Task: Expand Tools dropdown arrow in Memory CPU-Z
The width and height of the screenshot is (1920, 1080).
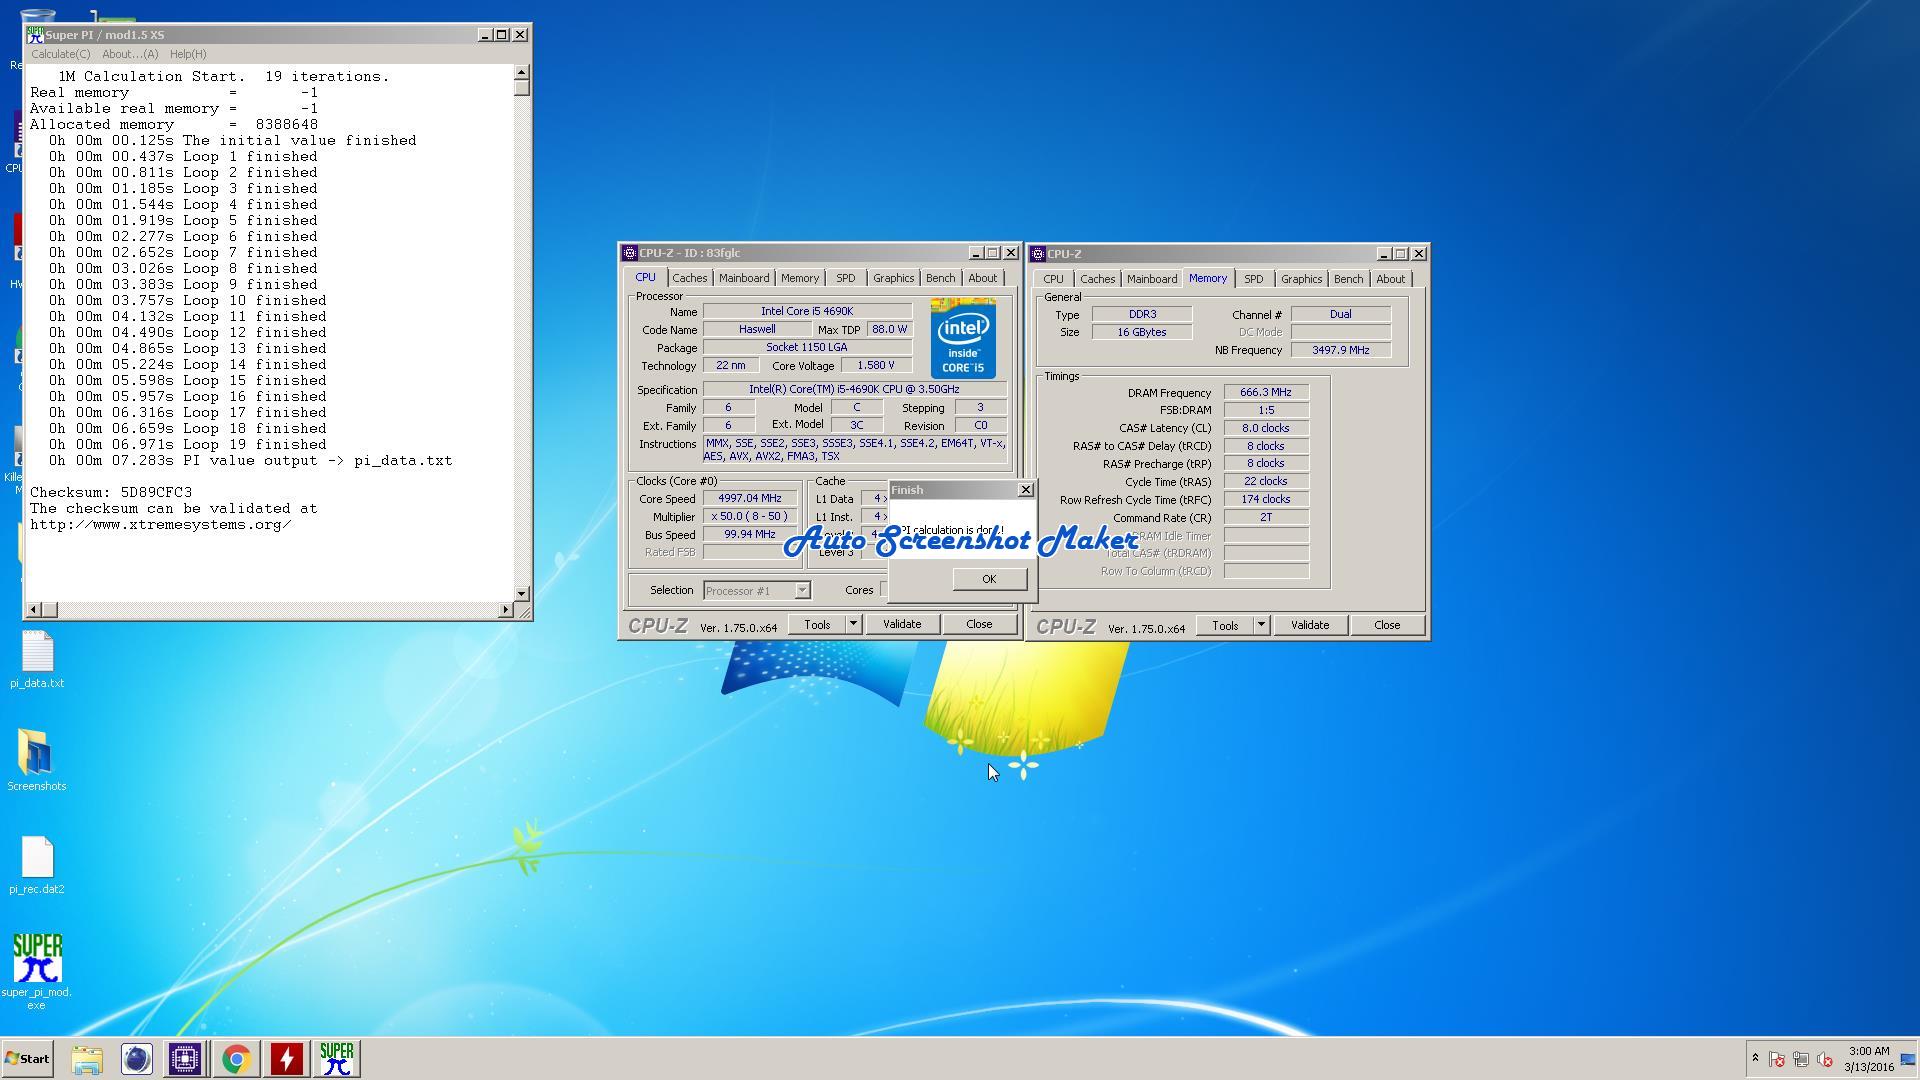Action: [1261, 625]
